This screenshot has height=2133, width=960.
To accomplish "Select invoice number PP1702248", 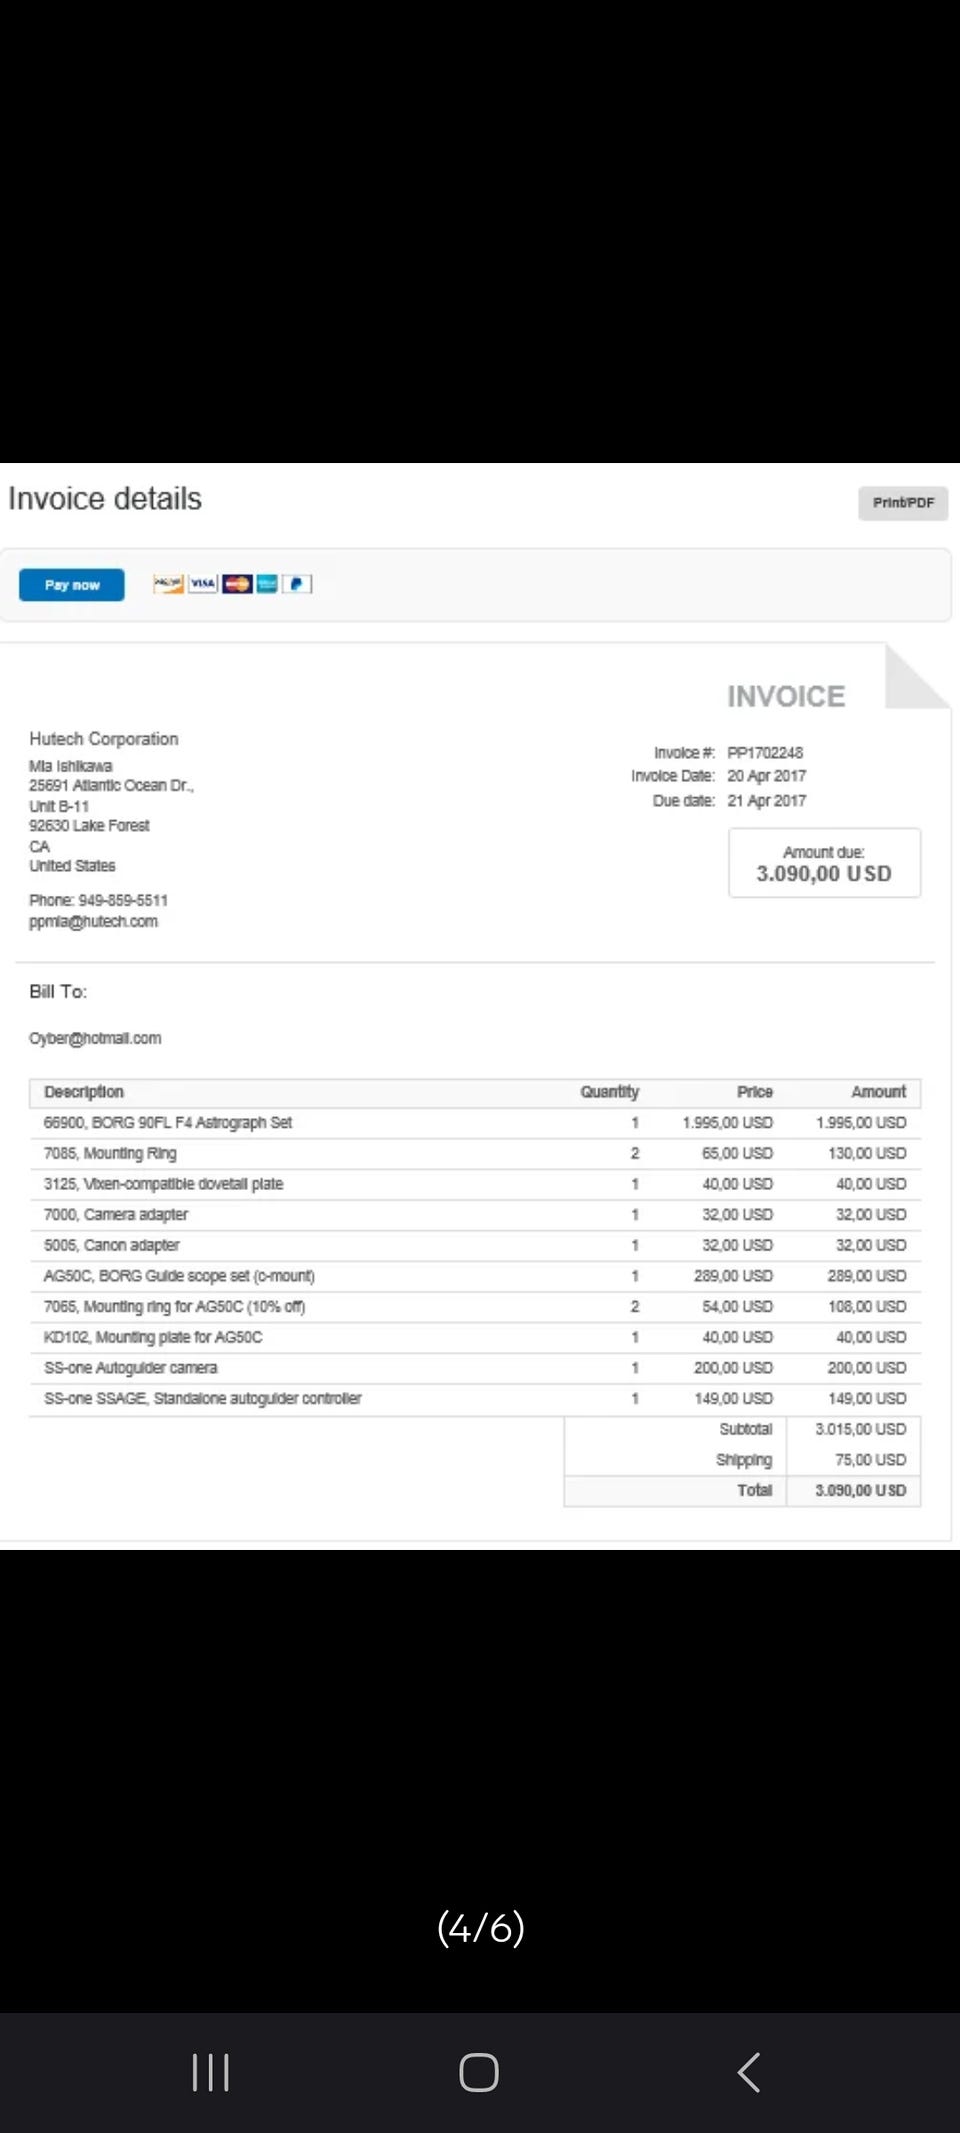I will 765,753.
